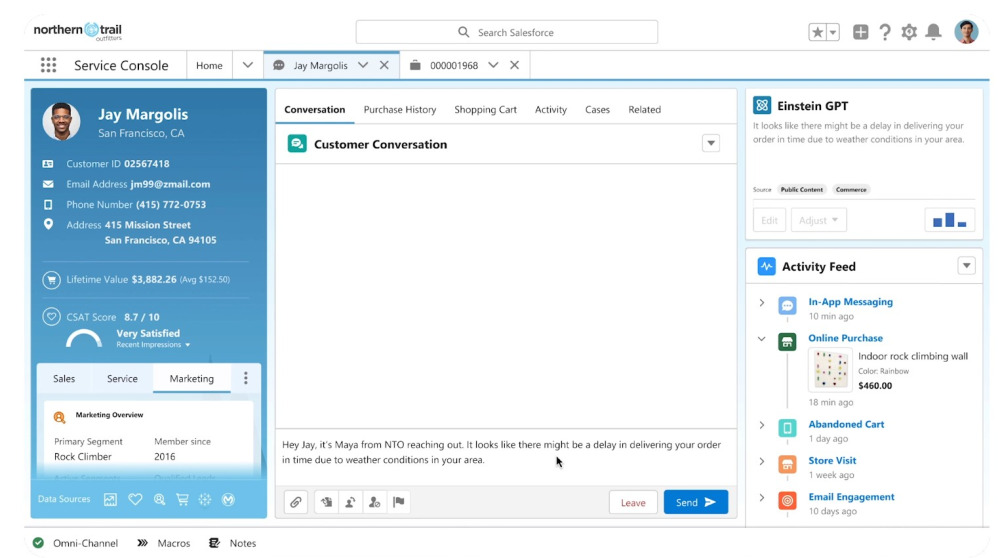Image resolution: width=1000 pixels, height=558 pixels.
Task: Open the 000001968 tab options chevron
Action: coord(493,65)
